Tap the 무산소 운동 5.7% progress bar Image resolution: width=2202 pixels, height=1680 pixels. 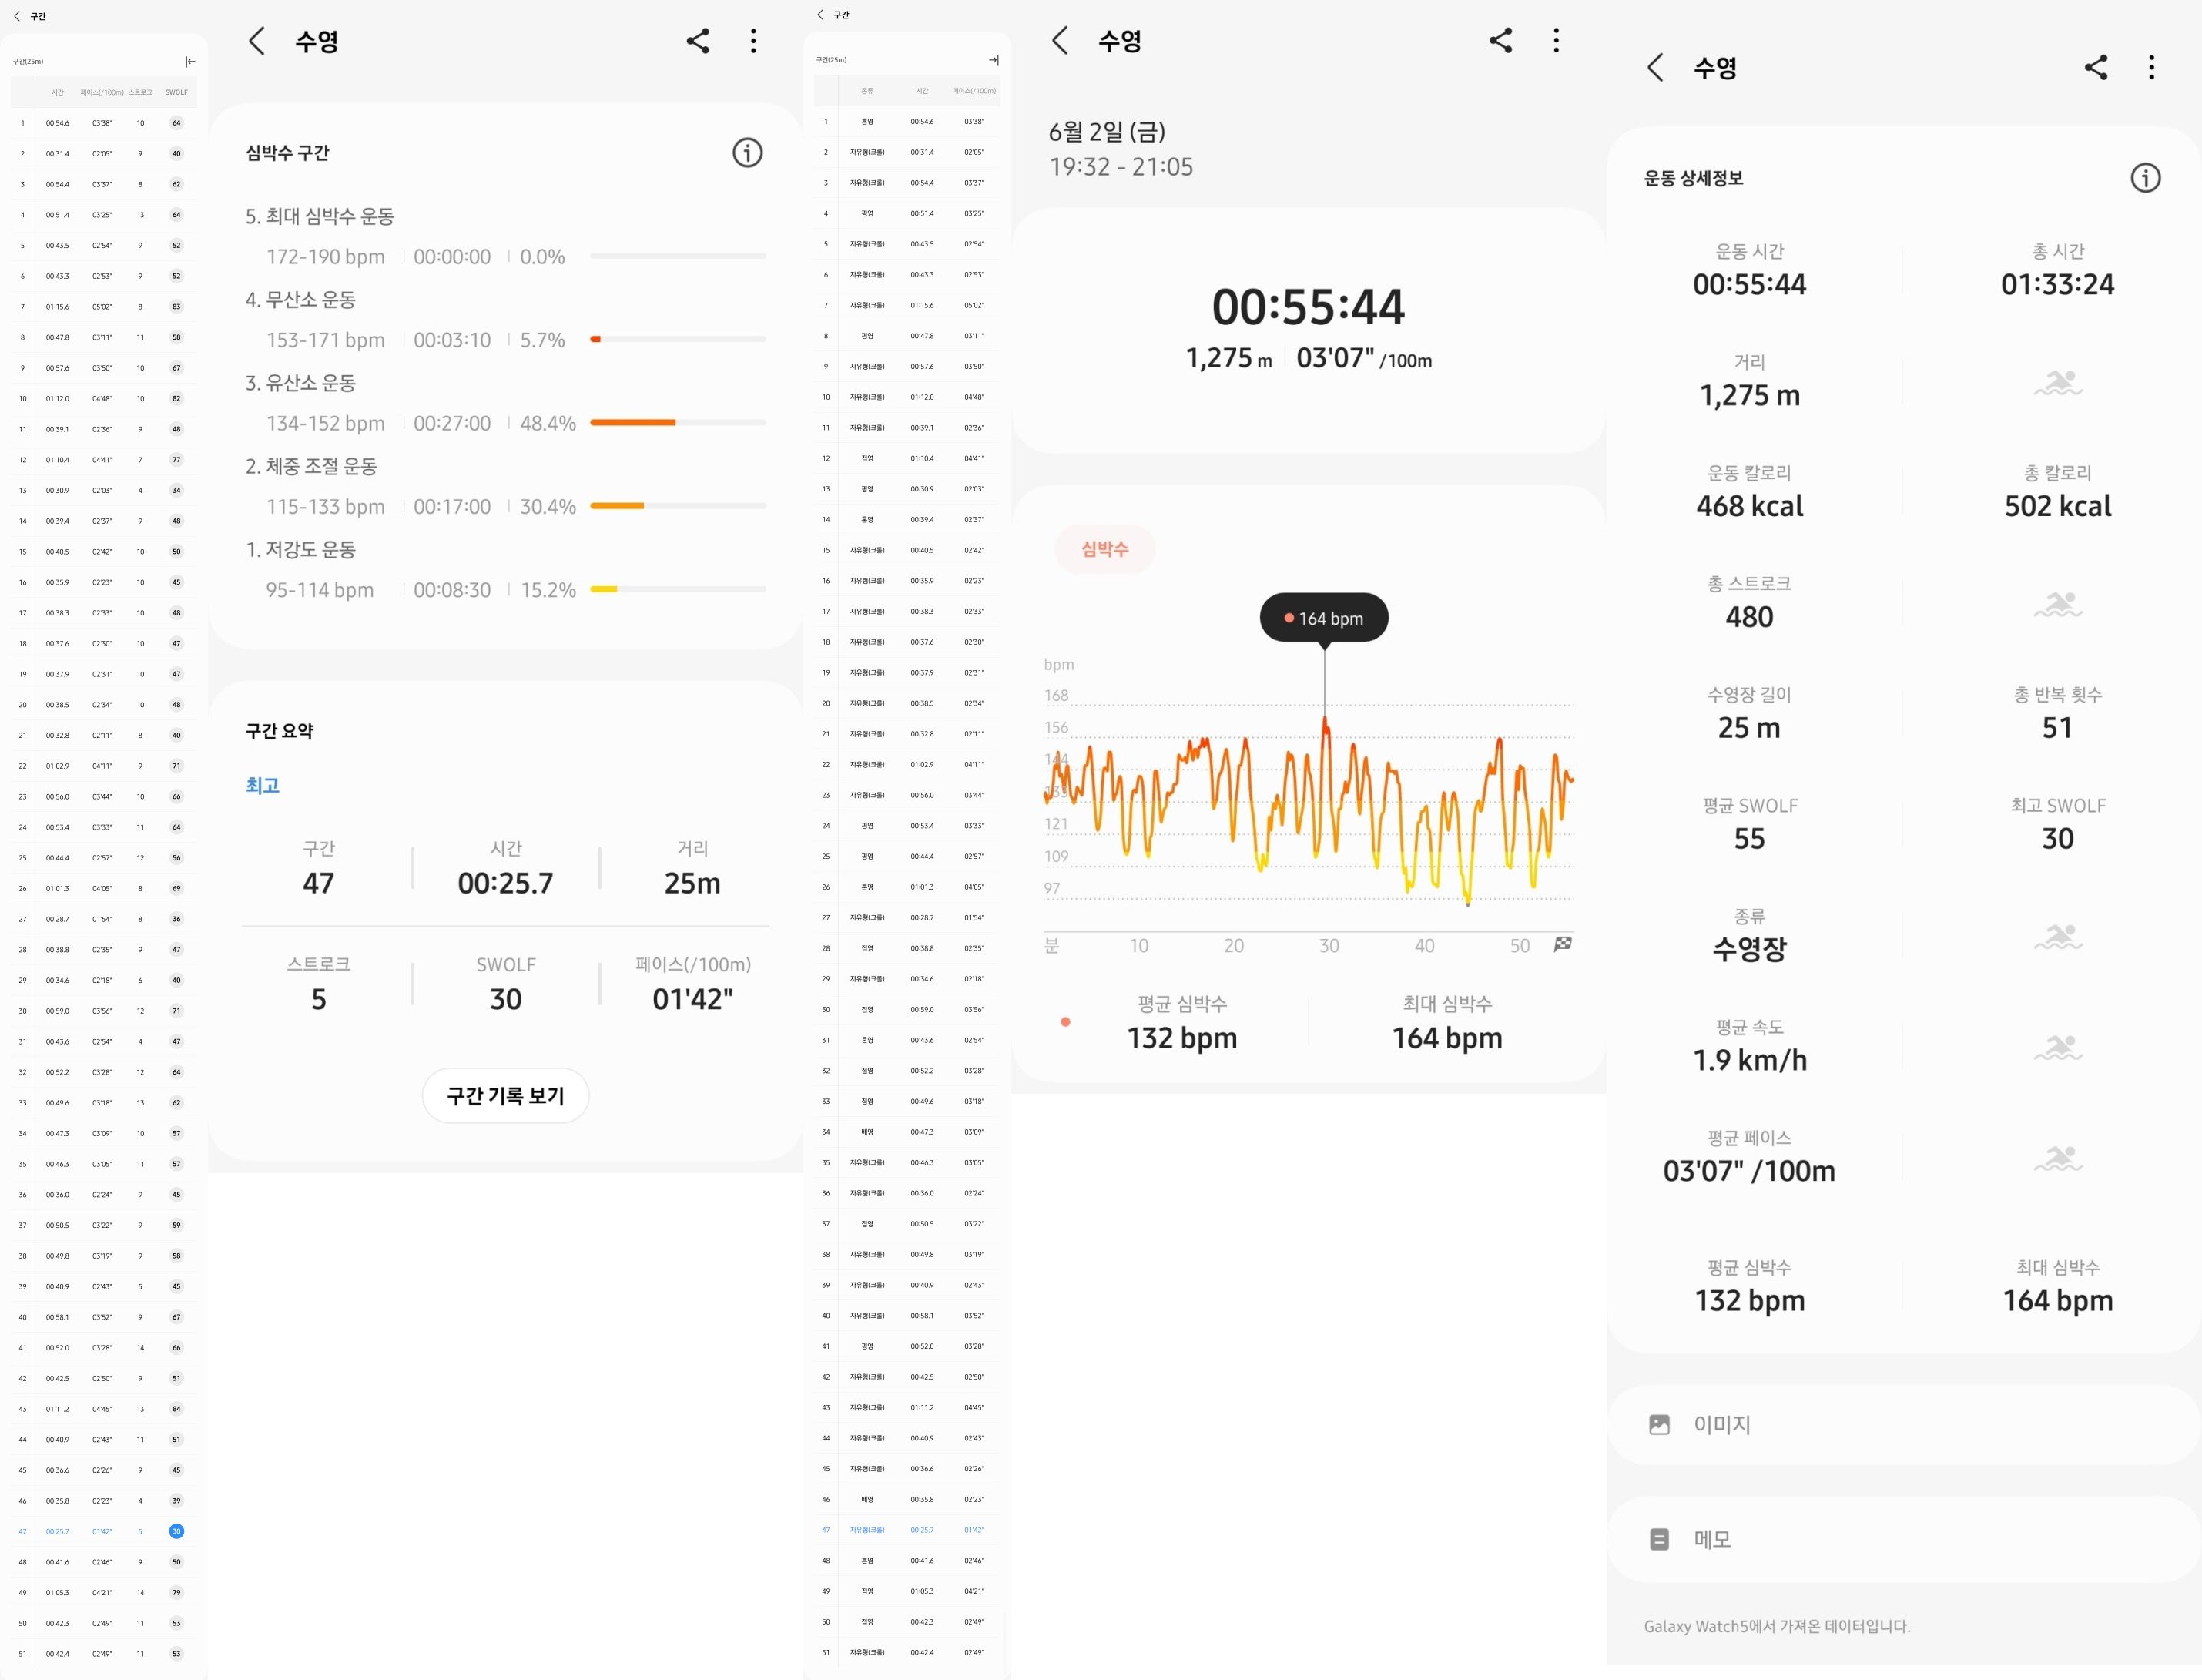pyautogui.click(x=678, y=339)
